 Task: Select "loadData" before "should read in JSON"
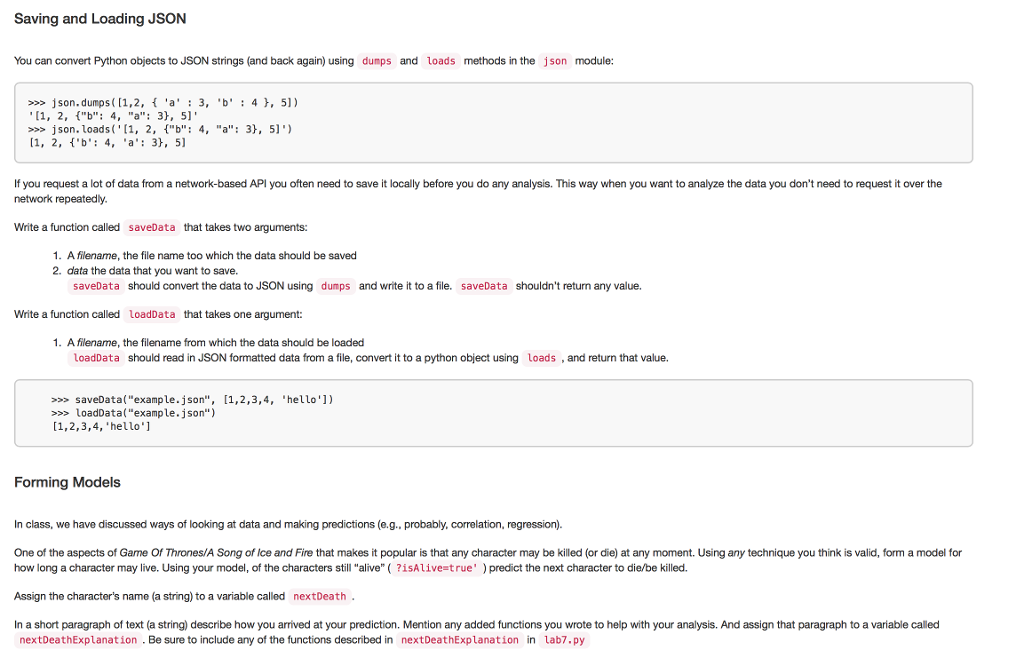(x=96, y=358)
